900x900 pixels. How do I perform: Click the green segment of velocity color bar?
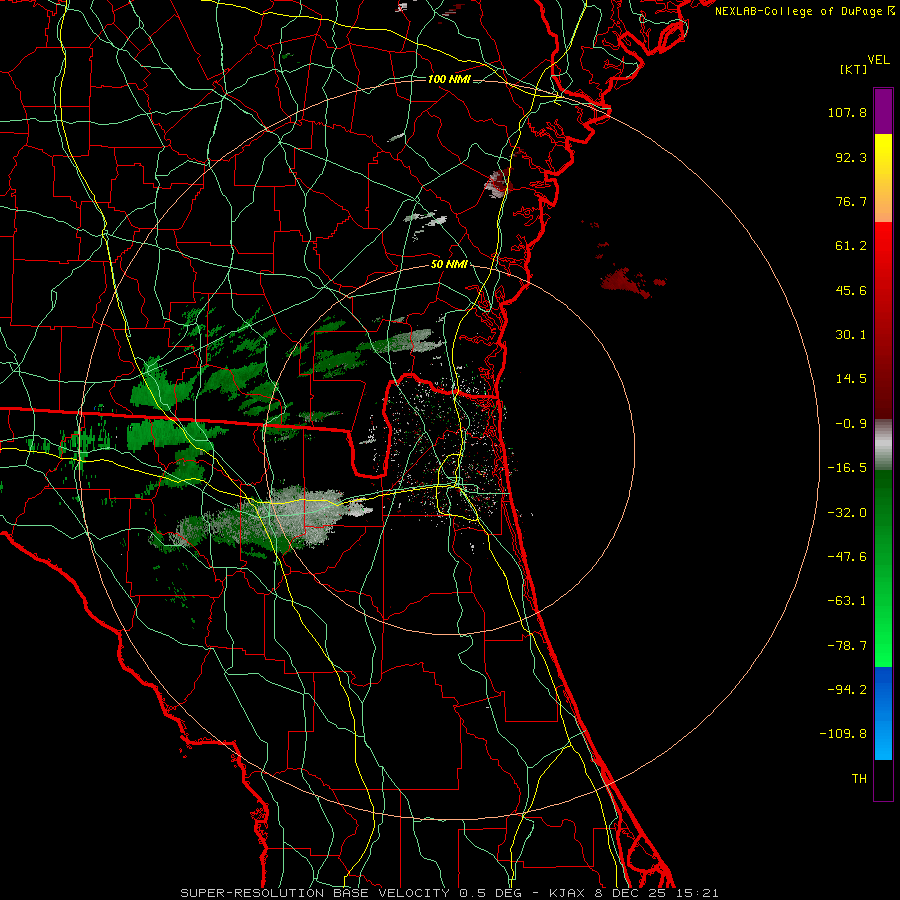pyautogui.click(x=883, y=568)
